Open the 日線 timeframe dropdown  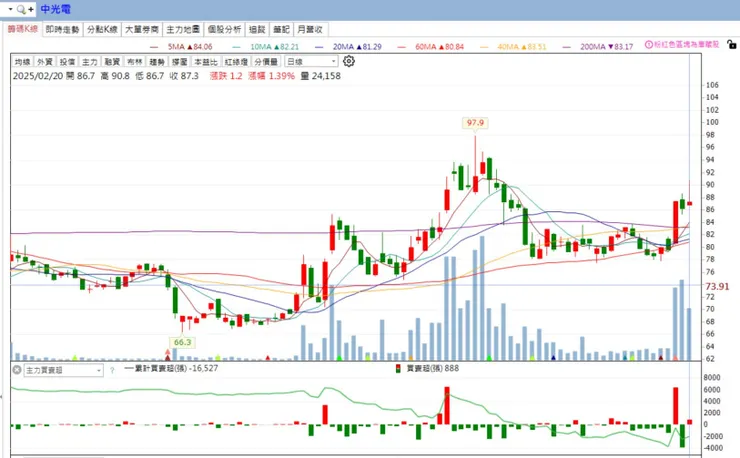(311, 62)
